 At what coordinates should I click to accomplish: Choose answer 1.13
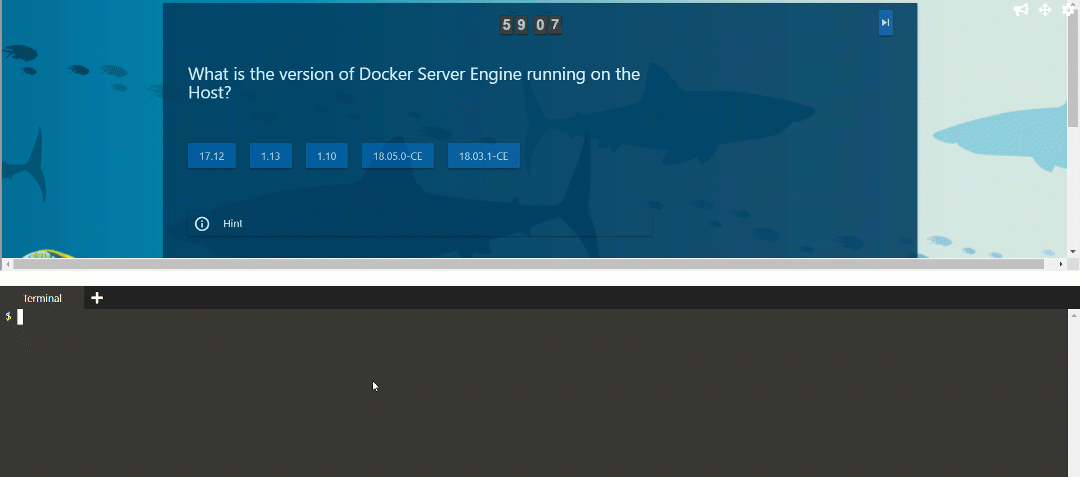[271, 156]
